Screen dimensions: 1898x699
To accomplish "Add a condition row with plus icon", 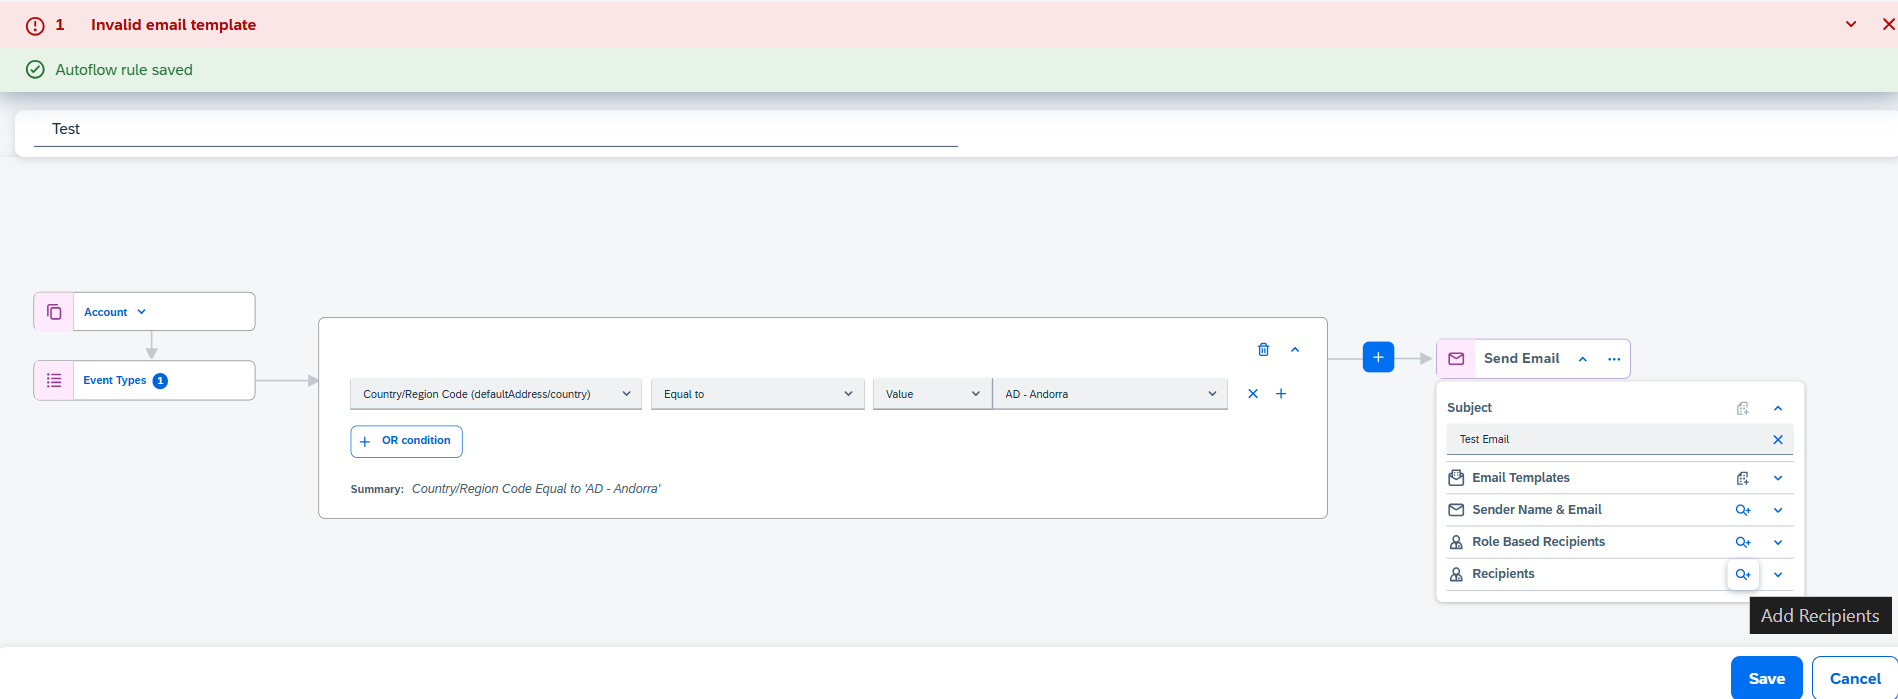I will coord(1281,394).
